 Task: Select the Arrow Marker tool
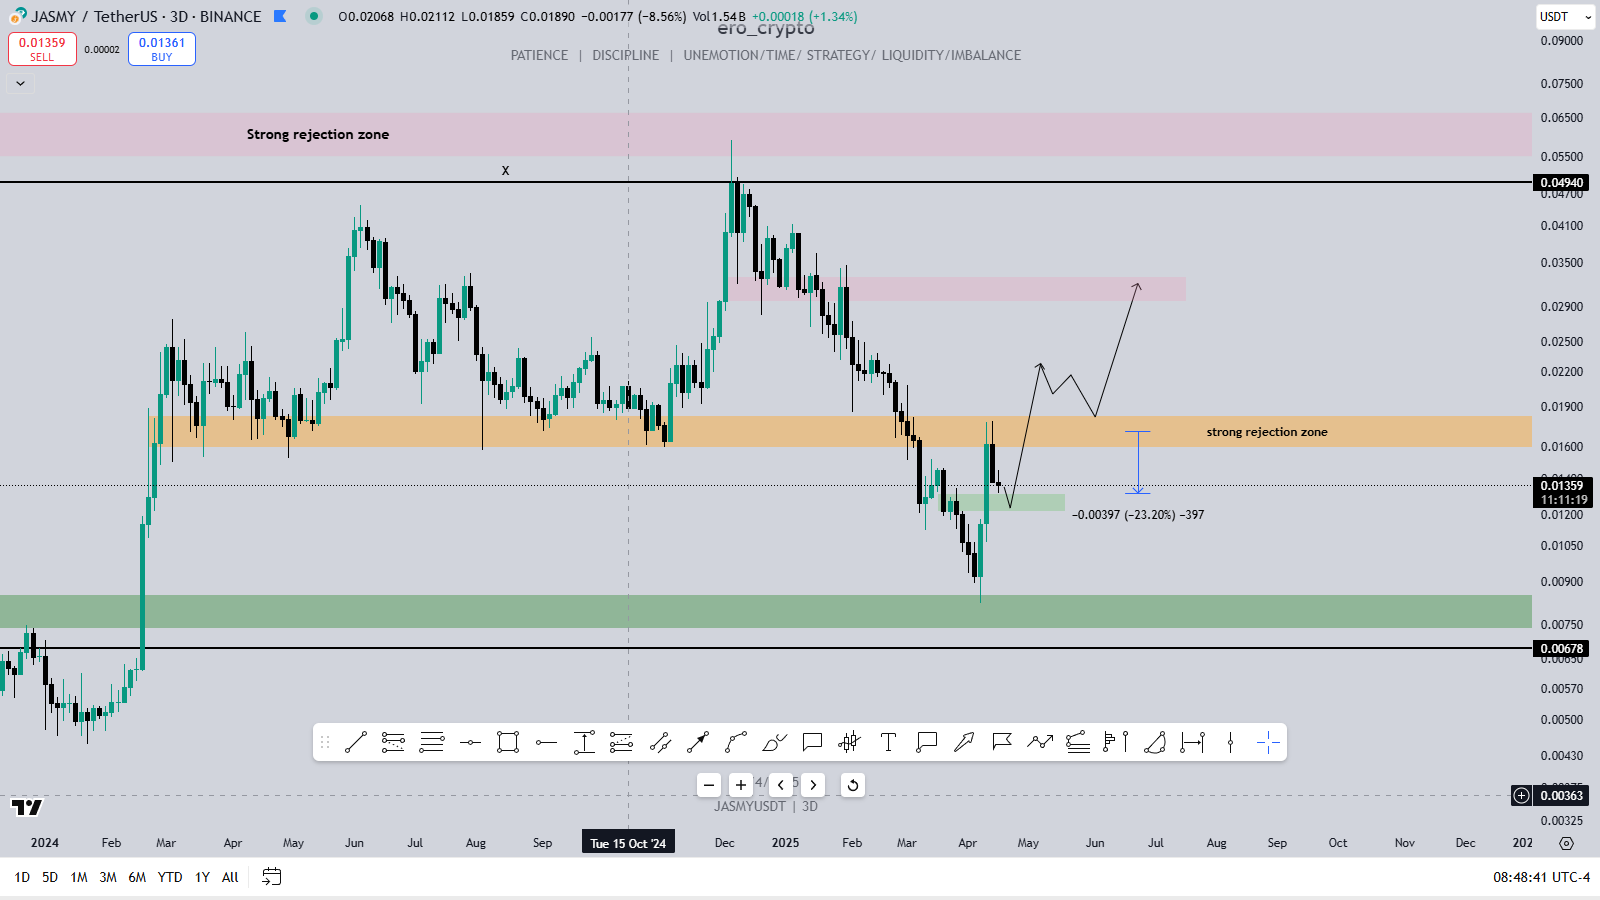[964, 742]
